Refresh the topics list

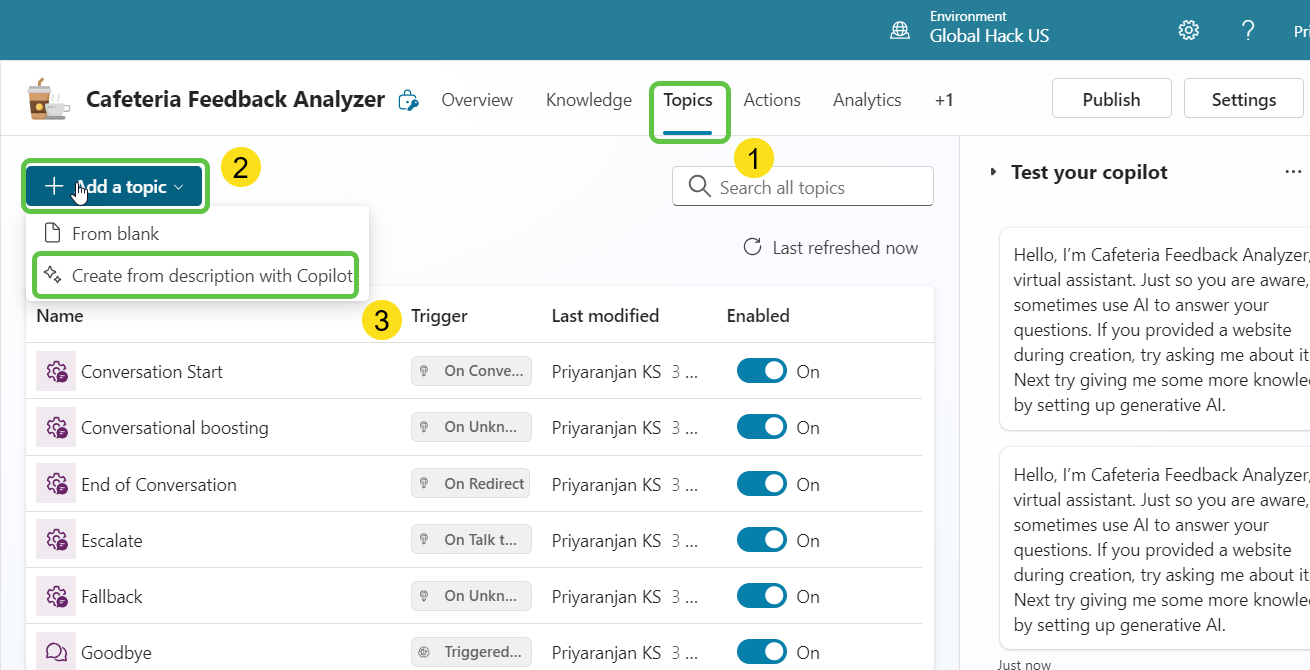pyautogui.click(x=752, y=247)
